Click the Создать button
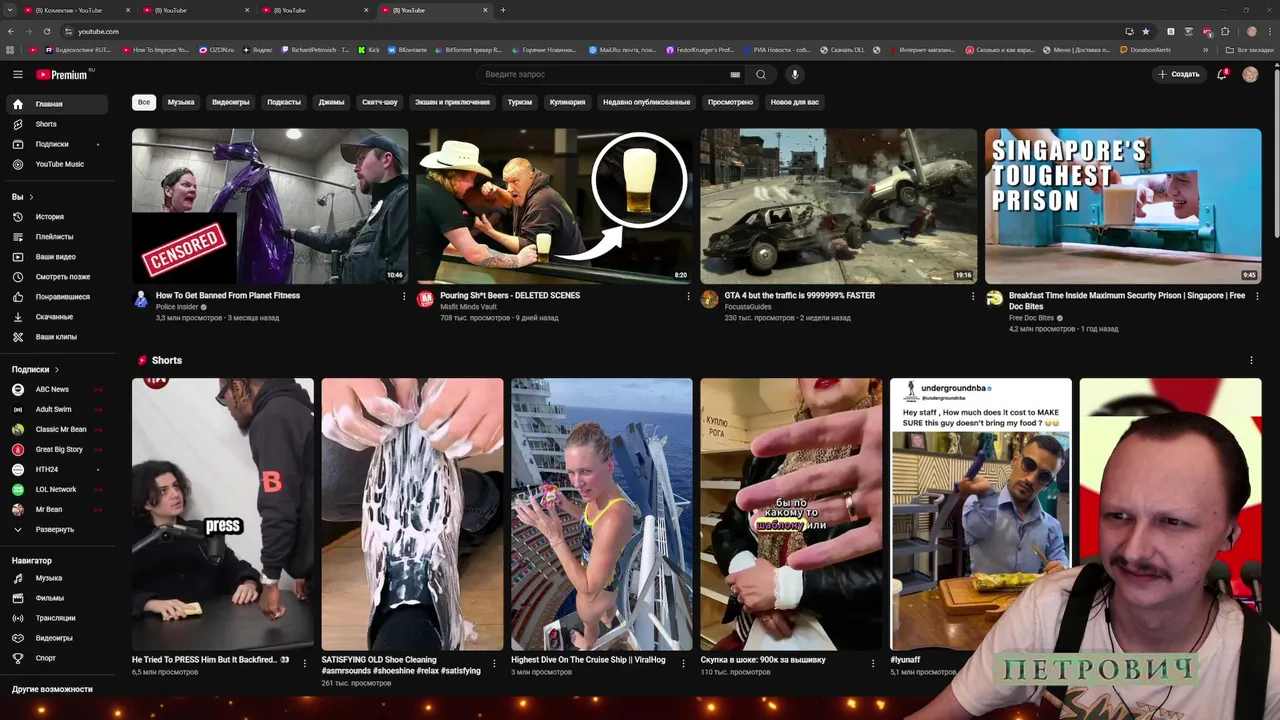 click(1178, 74)
